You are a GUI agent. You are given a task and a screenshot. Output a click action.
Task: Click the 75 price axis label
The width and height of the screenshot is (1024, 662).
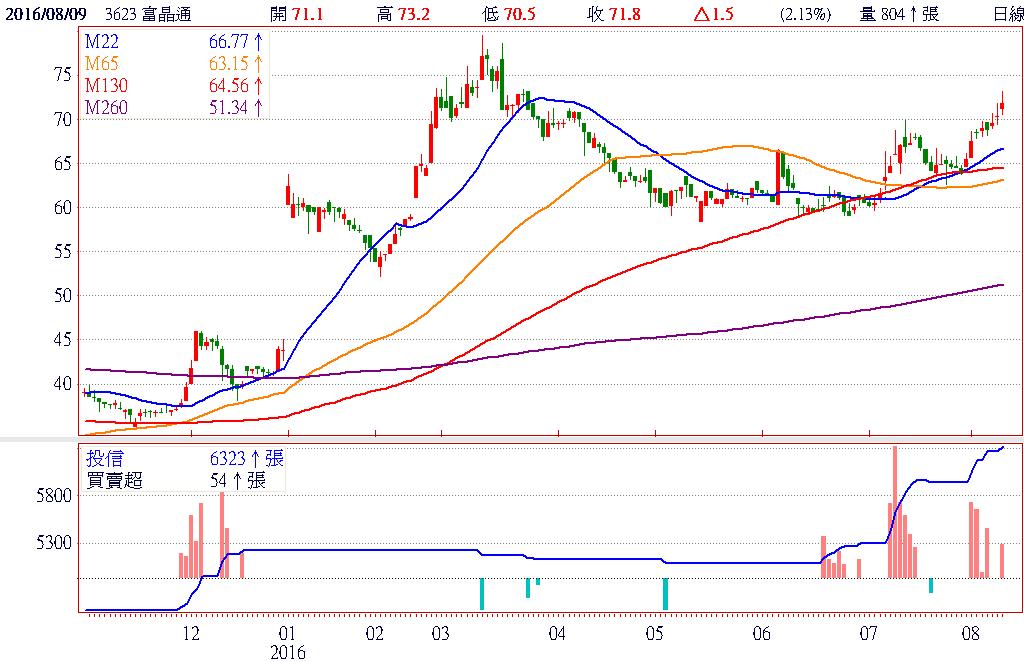pos(62,75)
